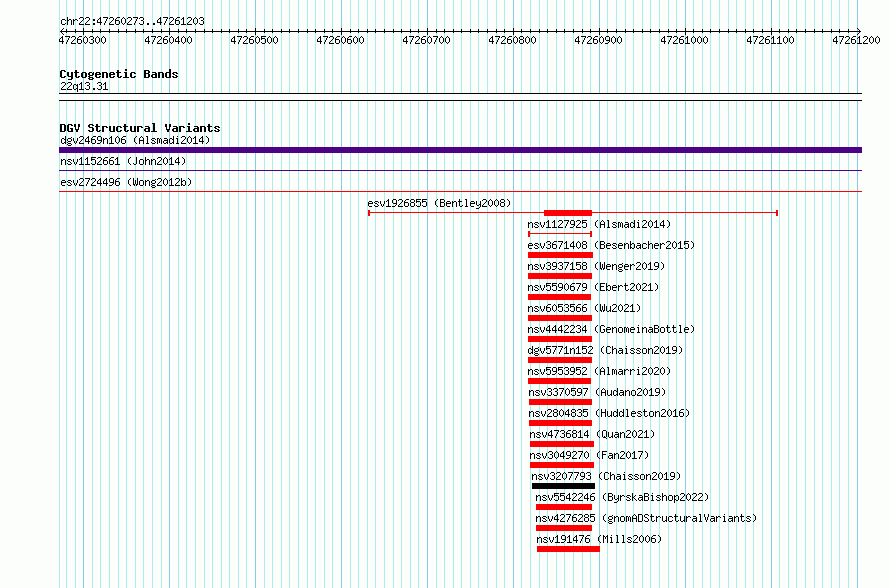Open nsv1127925 (Alsmadi2014) variant label
The width and height of the screenshot is (890, 588).
pos(599,224)
